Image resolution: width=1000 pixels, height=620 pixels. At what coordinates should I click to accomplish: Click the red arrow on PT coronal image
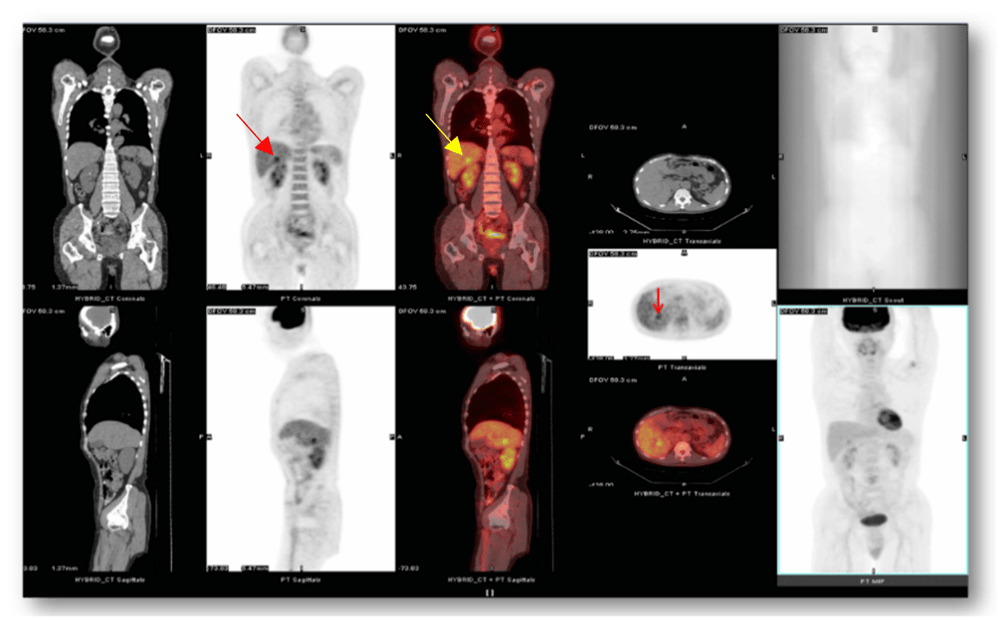pyautogui.click(x=257, y=135)
